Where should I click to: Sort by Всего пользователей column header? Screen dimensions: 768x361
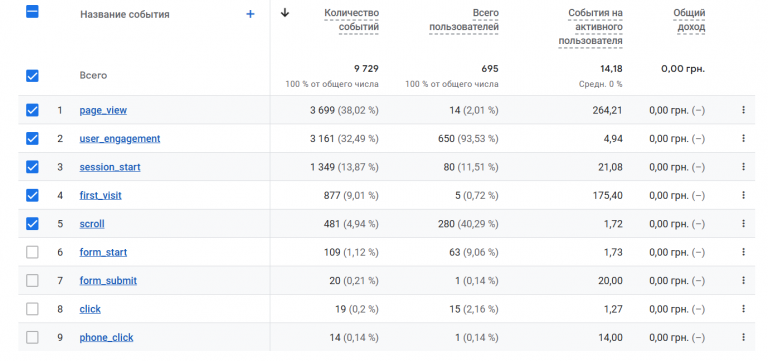pos(464,20)
